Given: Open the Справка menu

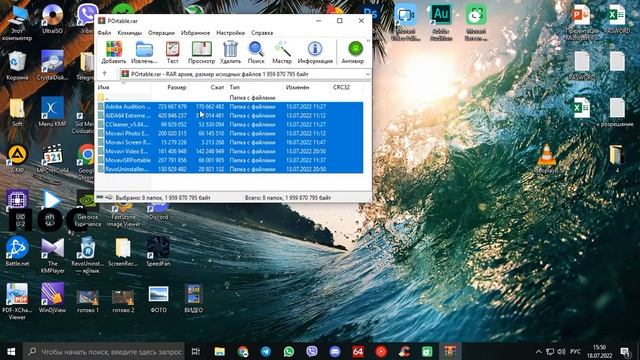Looking at the screenshot, I should point(262,33).
